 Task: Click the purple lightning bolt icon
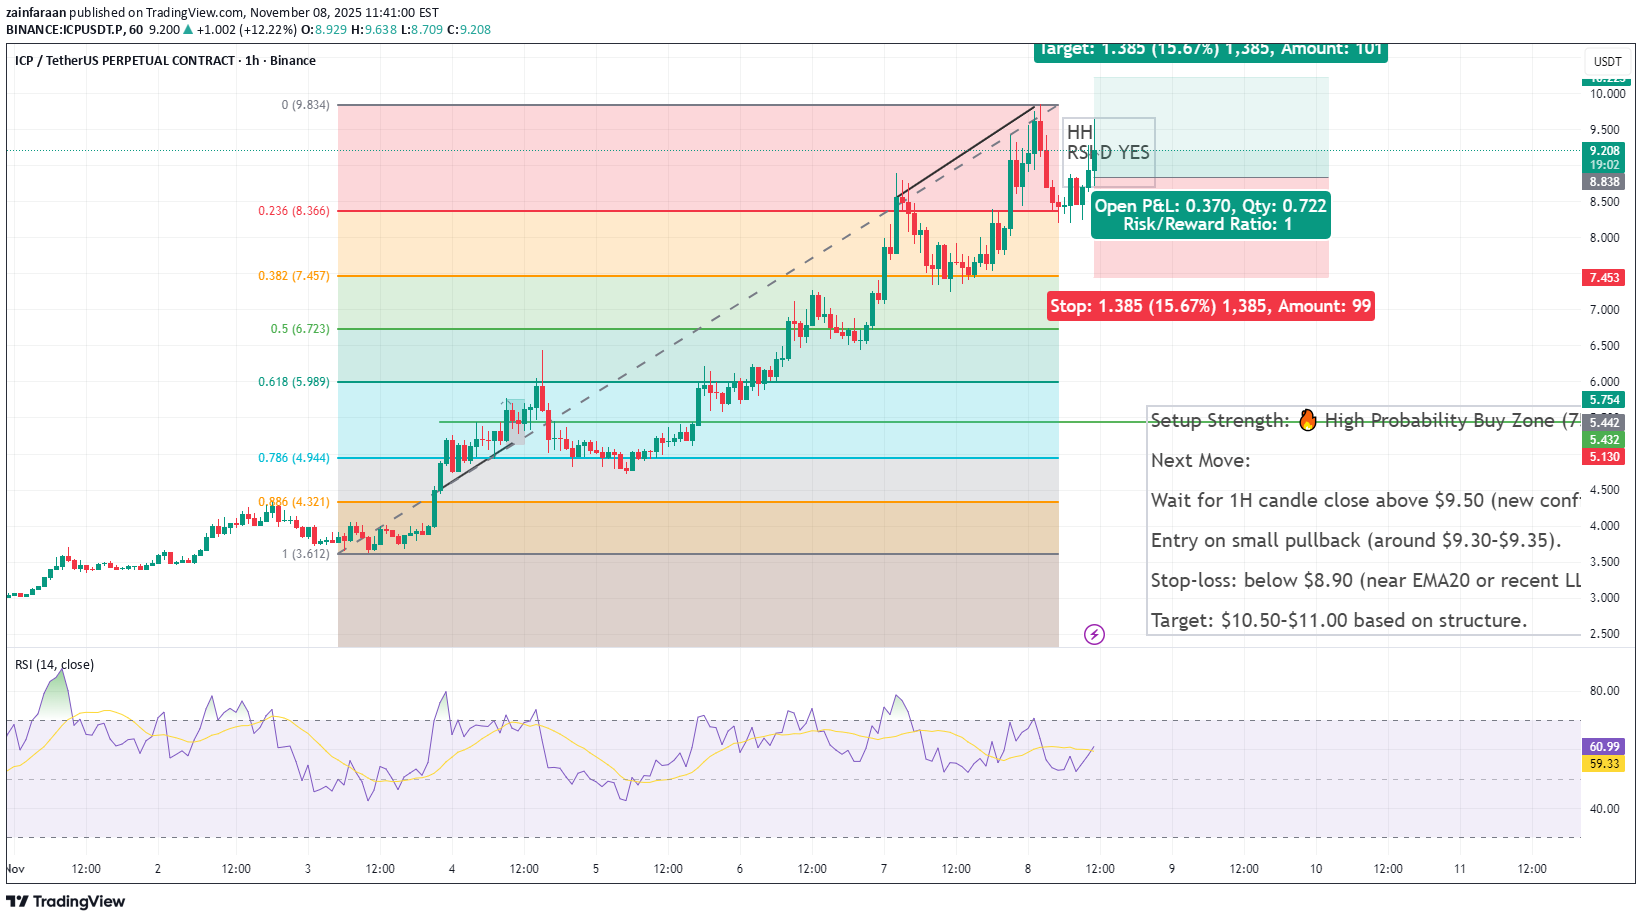tap(1094, 634)
